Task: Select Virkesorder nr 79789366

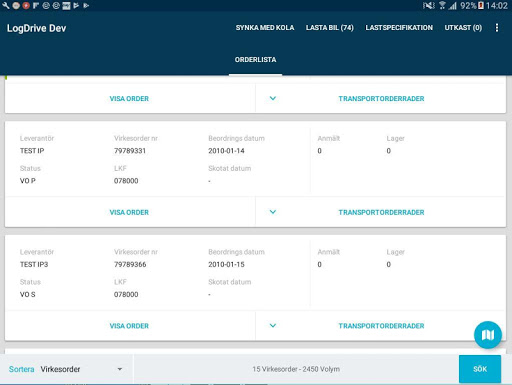Action: 130,264
